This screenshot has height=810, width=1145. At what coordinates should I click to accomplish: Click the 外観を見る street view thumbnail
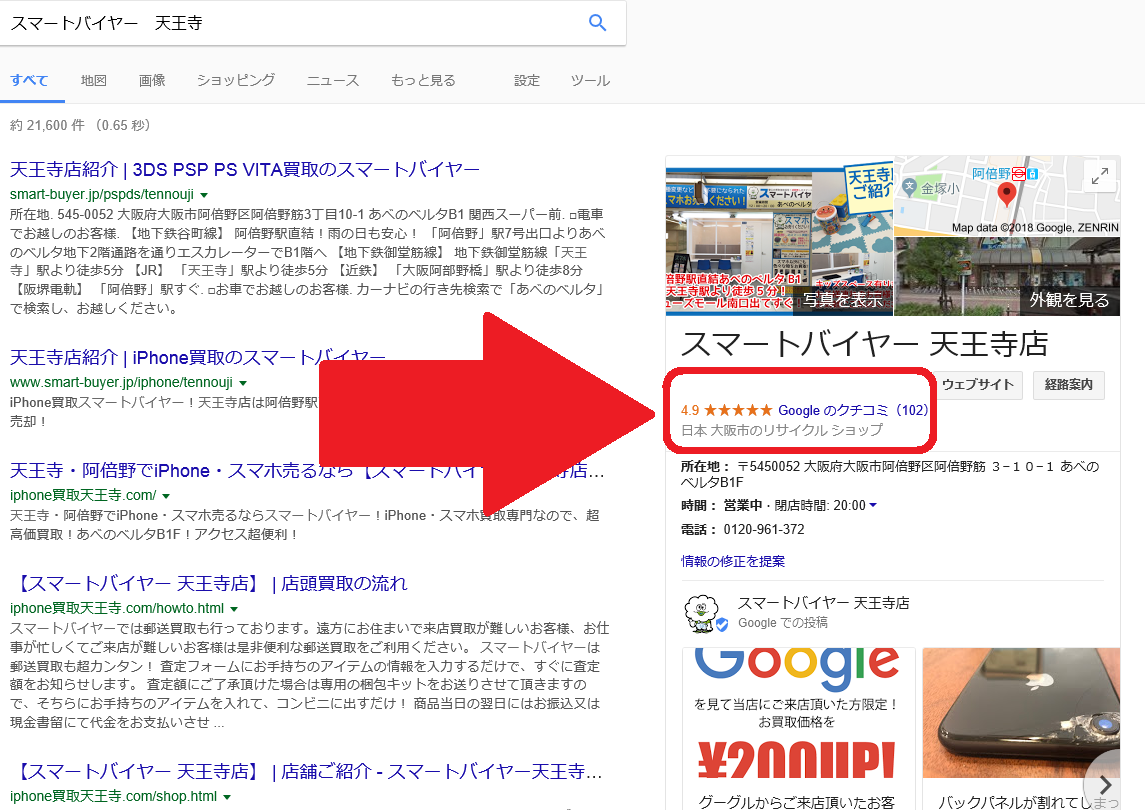(x=1007, y=277)
